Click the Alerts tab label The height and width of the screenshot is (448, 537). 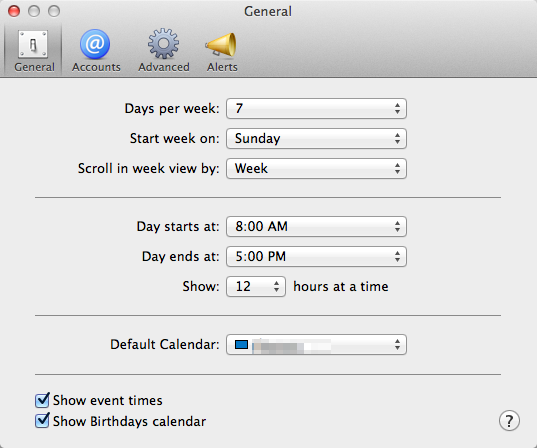pyautogui.click(x=222, y=67)
